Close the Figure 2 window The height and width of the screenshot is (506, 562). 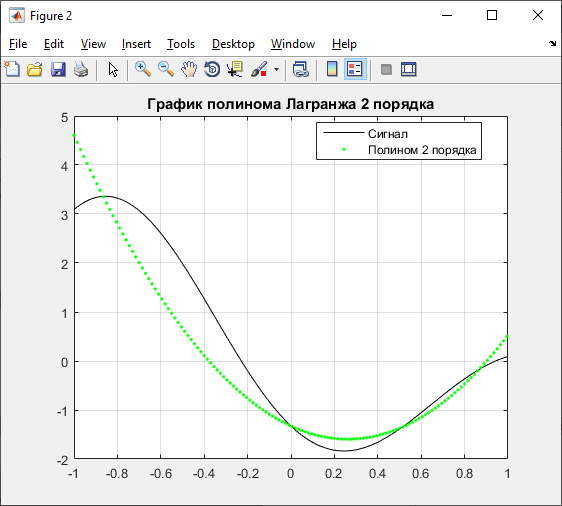pyautogui.click(x=538, y=15)
